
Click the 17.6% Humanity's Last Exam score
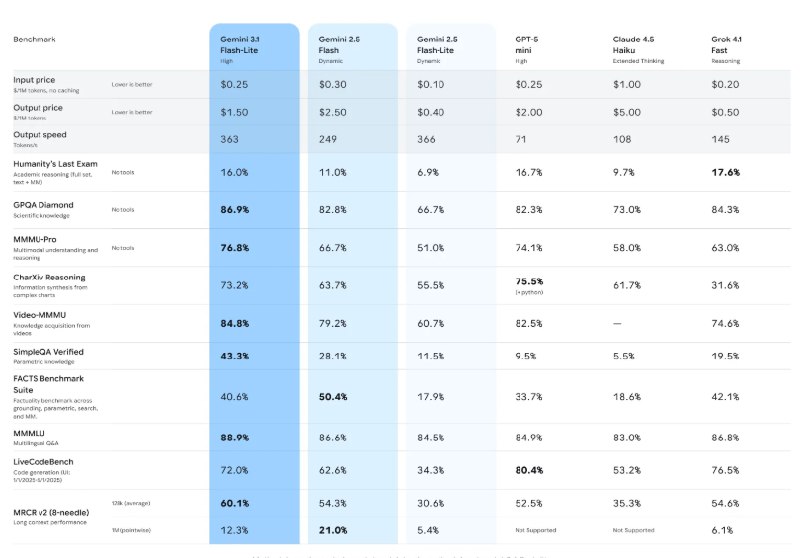pos(725,172)
